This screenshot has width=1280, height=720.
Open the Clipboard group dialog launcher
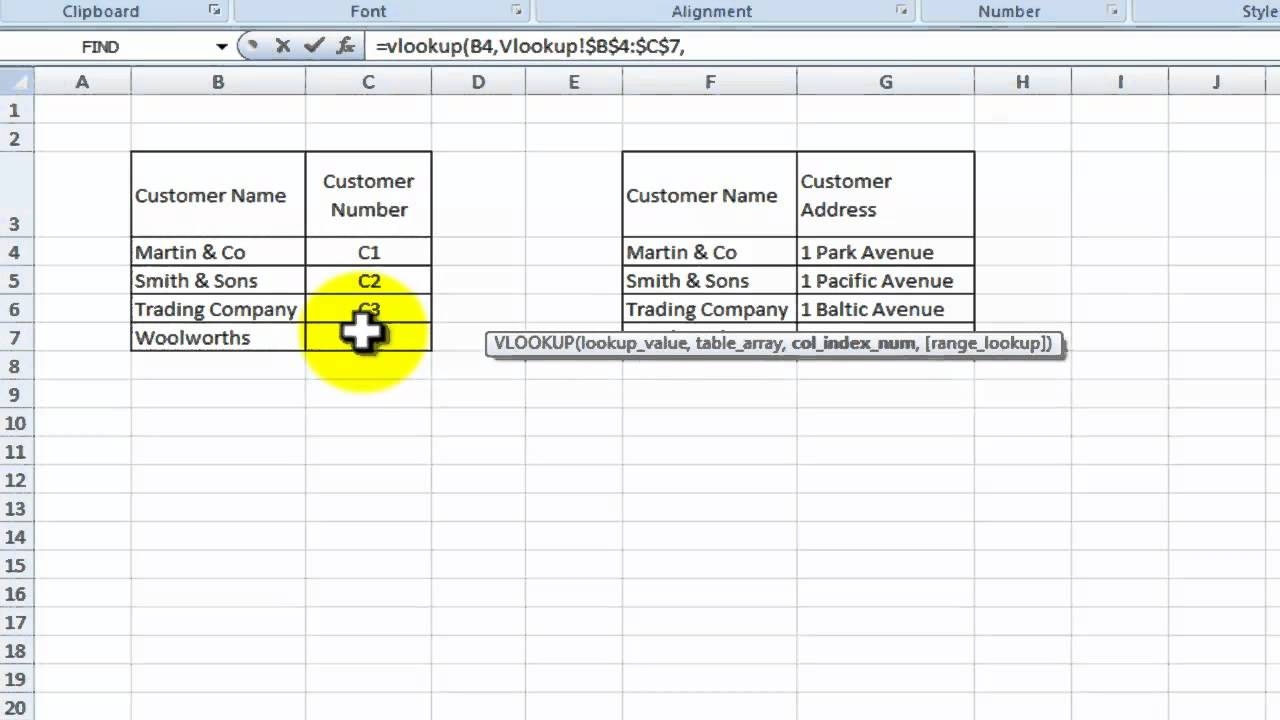click(214, 11)
